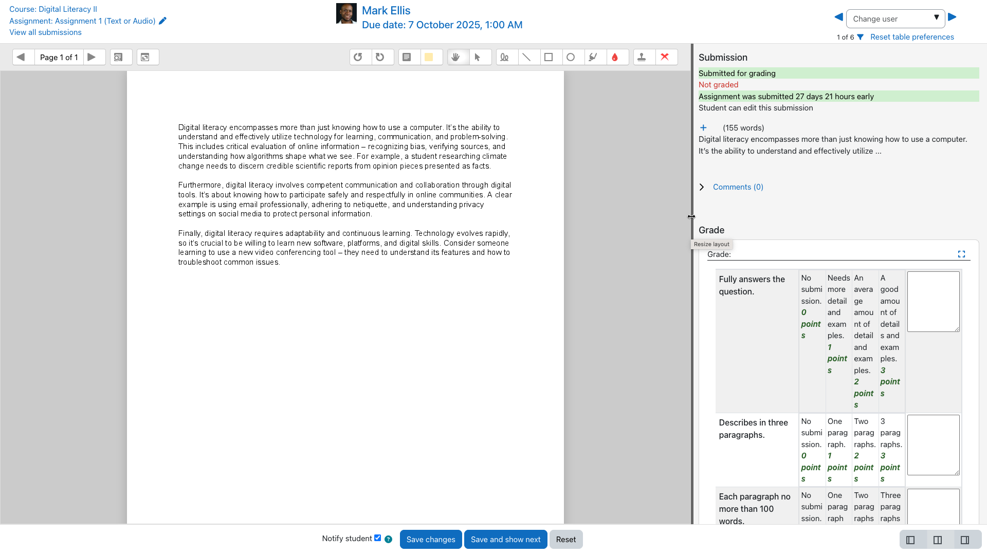This screenshot has width=987, height=555.
Task: Switch to default split layout
Action: tap(938, 540)
